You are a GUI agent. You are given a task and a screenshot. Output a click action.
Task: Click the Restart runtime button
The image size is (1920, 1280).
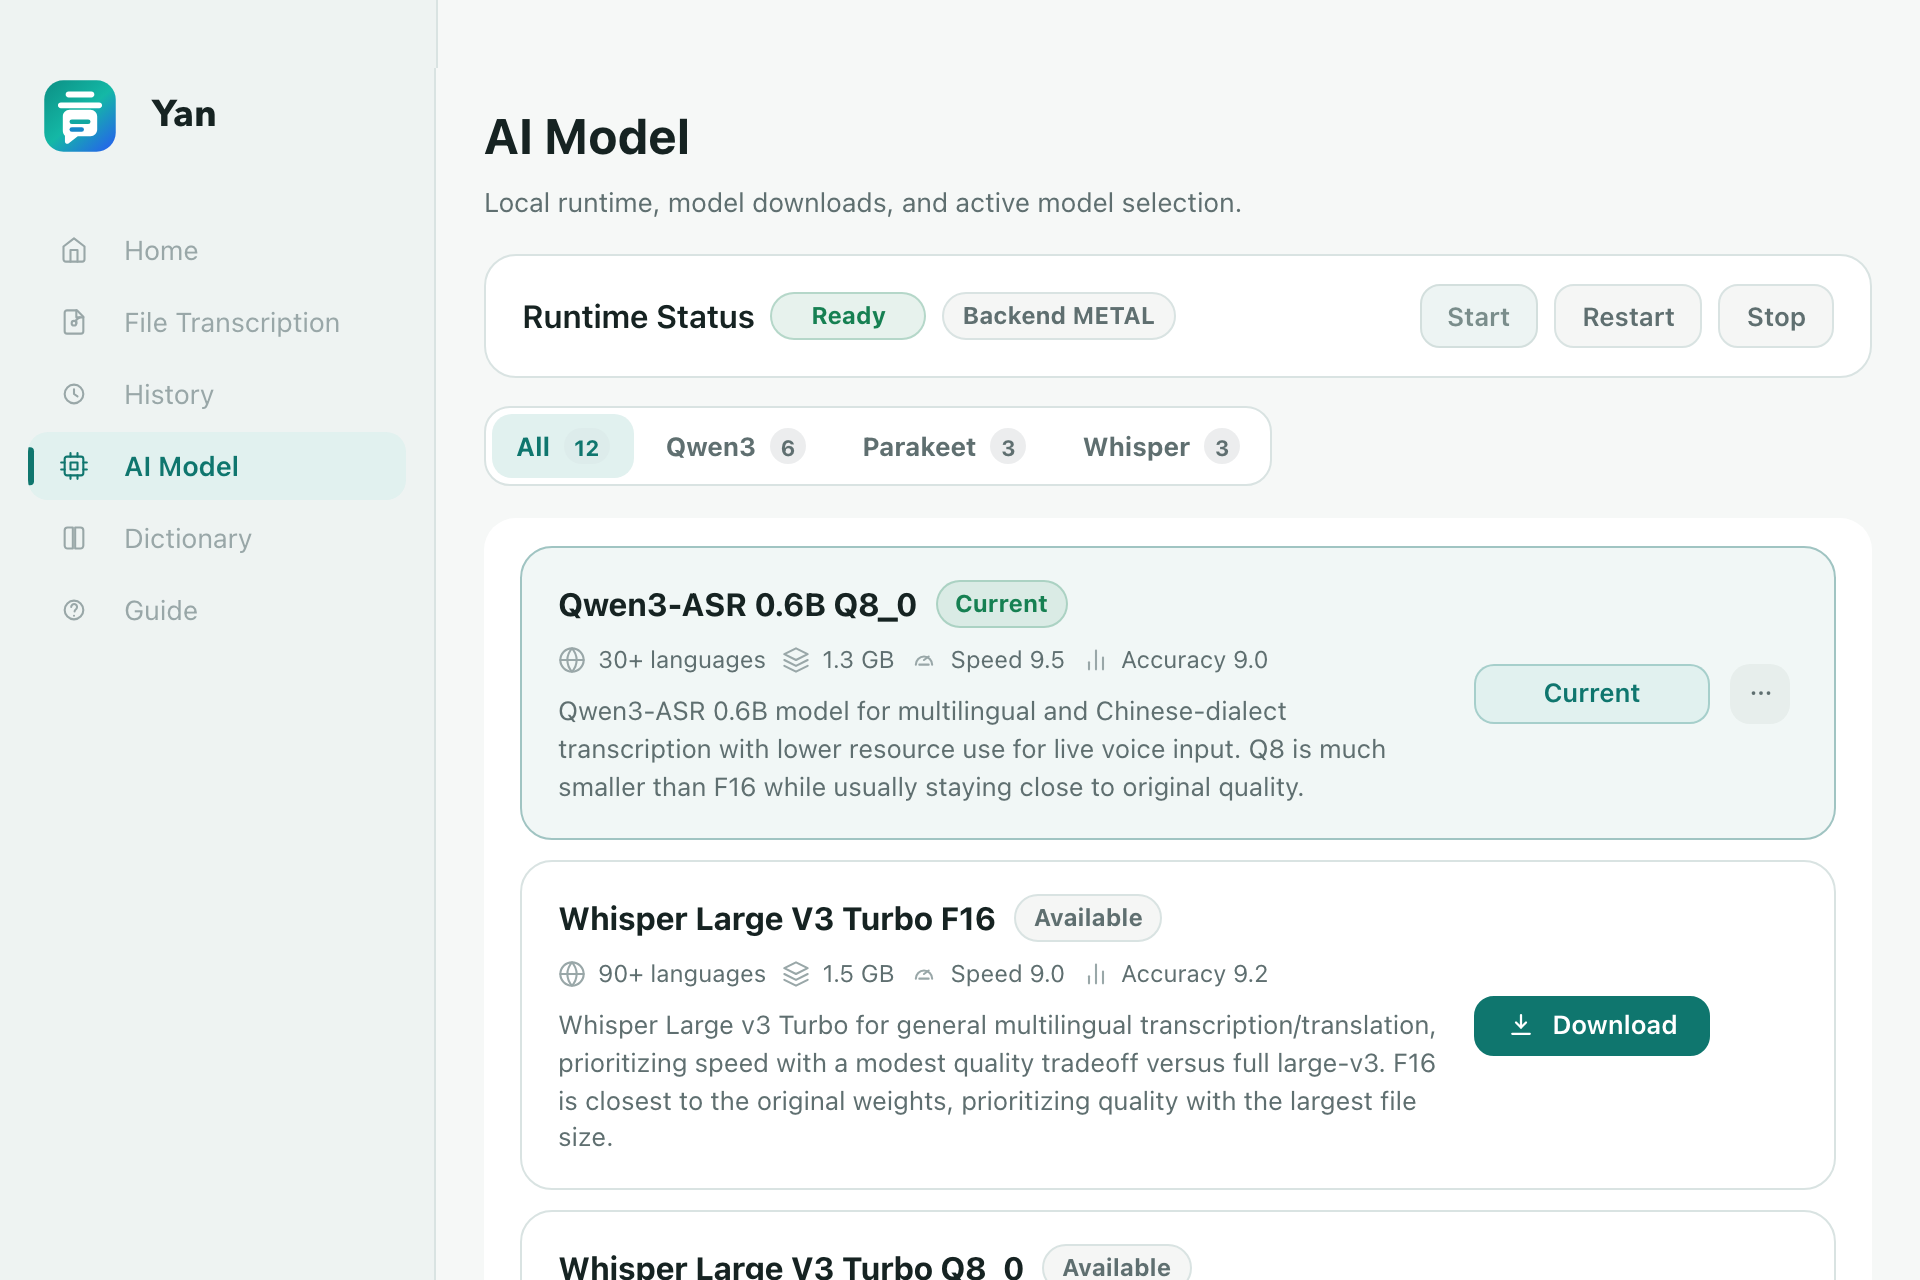(x=1627, y=316)
